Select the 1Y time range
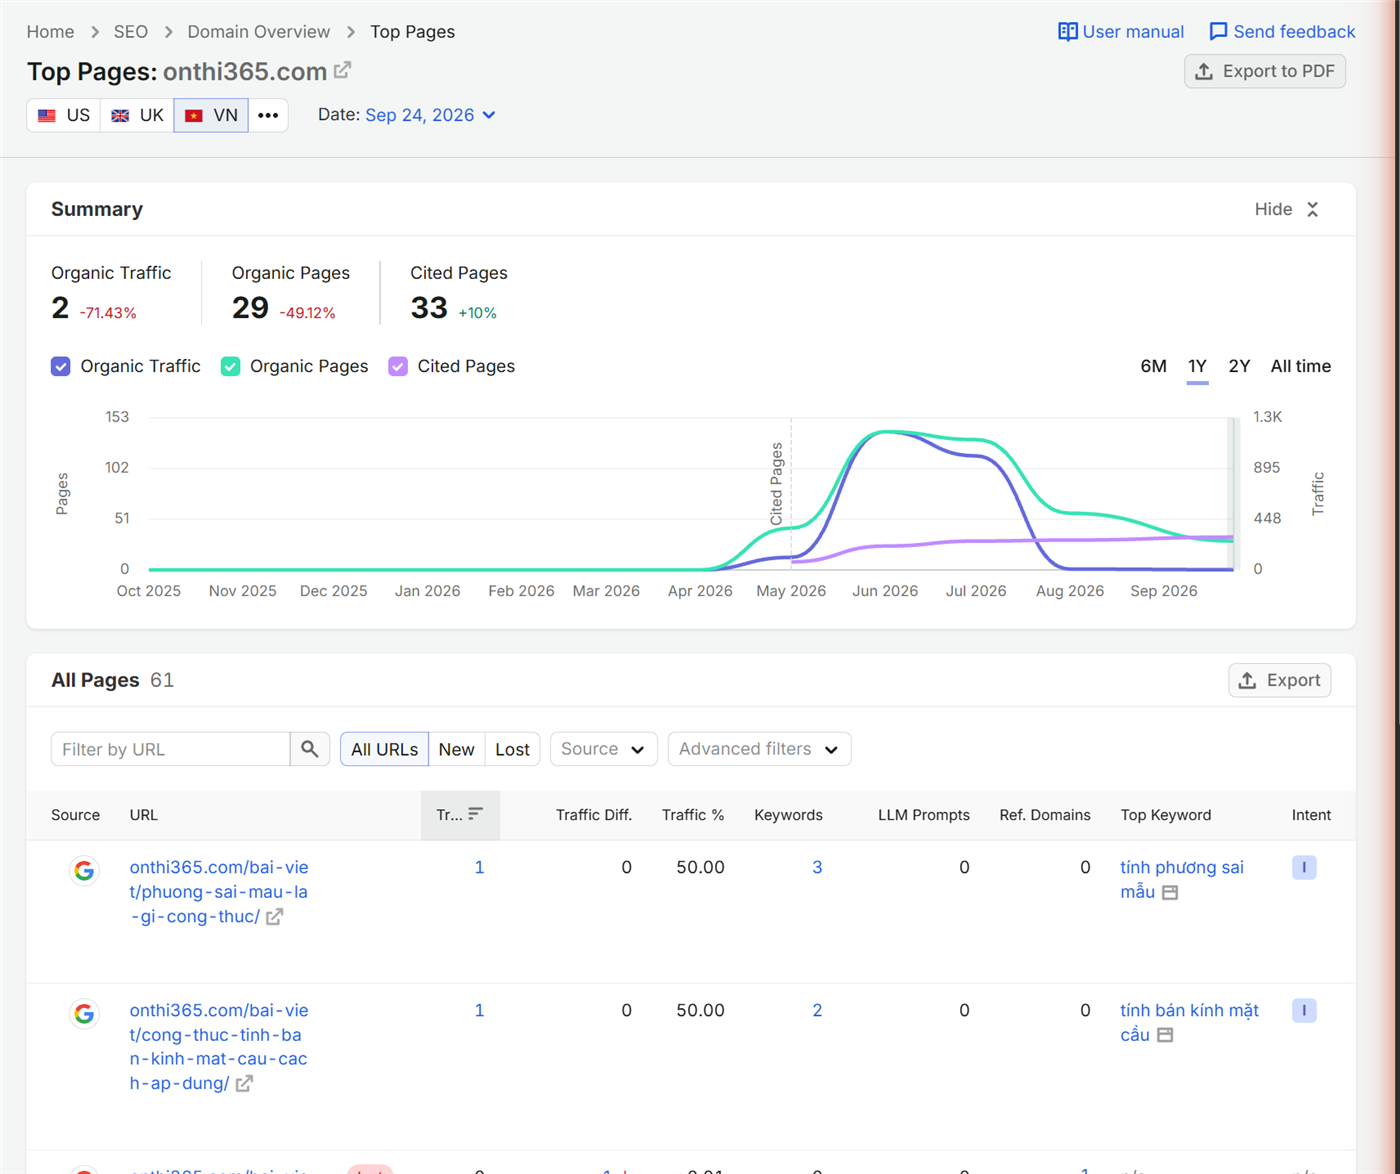1400x1174 pixels. [x=1197, y=366]
